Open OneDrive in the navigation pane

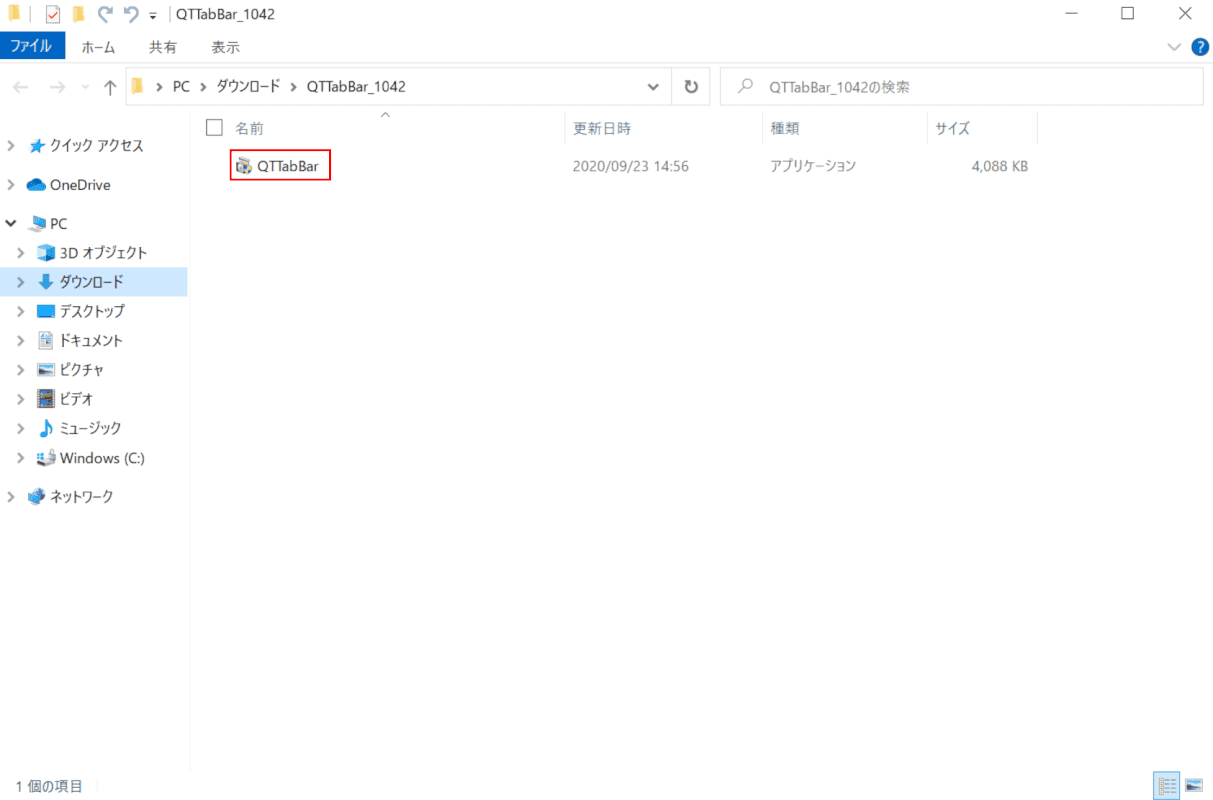[80, 185]
